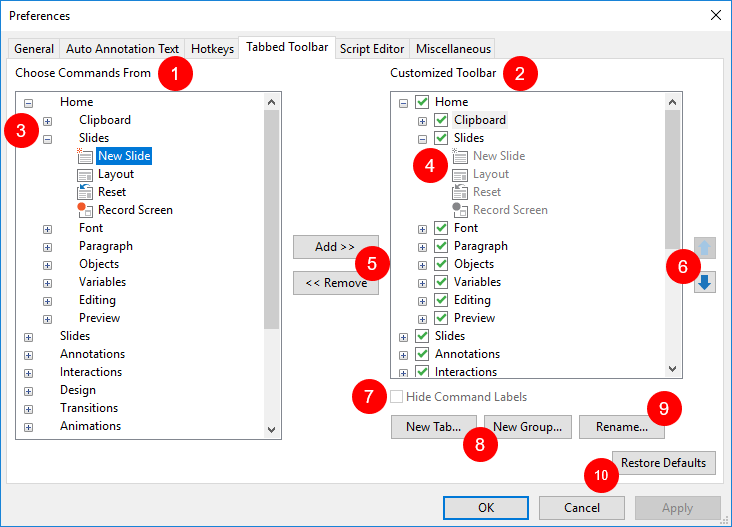
Task: Expand the Paragraph group in the left commands tree
Action: (47, 247)
